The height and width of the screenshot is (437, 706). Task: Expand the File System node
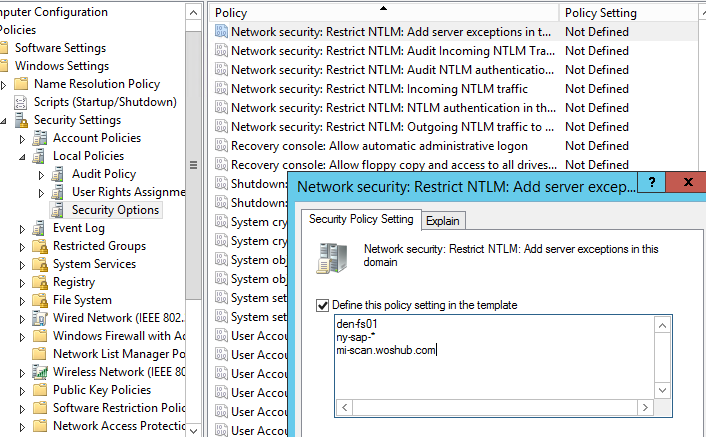click(x=22, y=301)
